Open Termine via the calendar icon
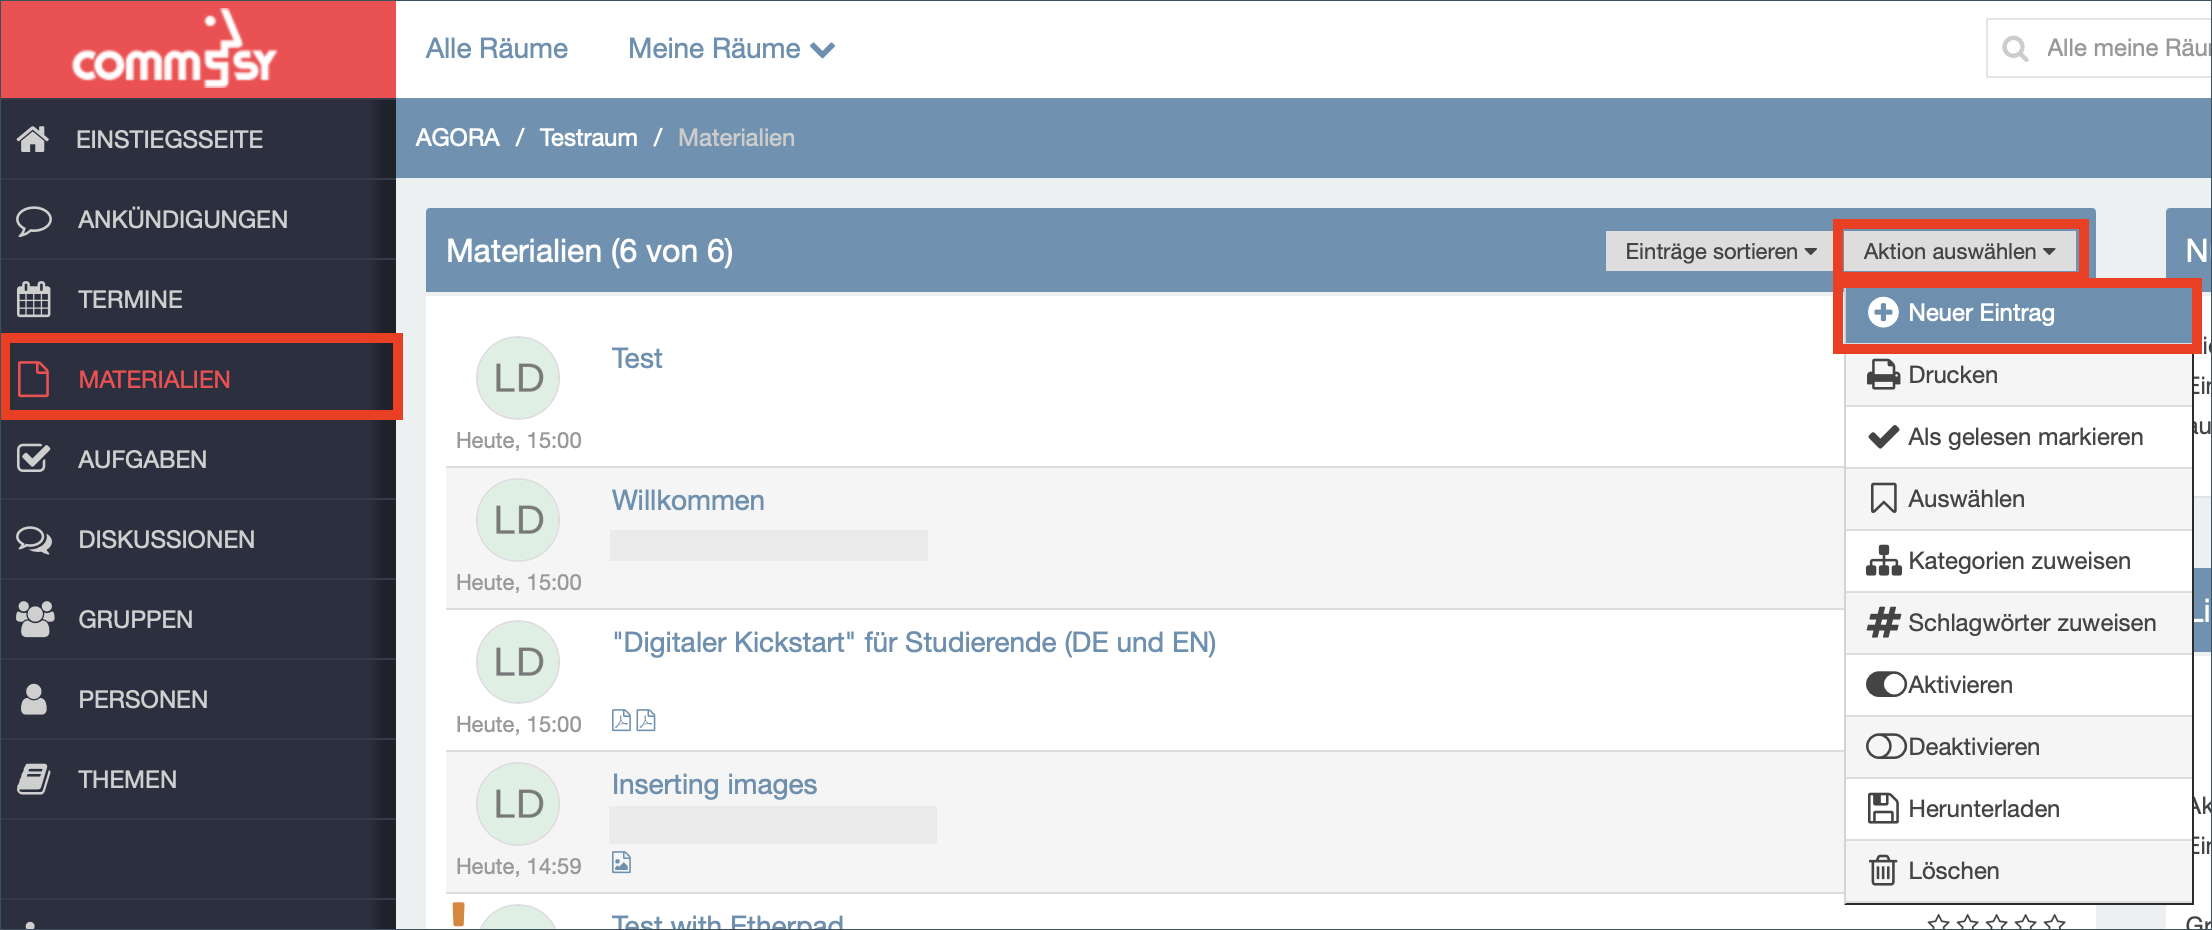2212x930 pixels. 33,299
